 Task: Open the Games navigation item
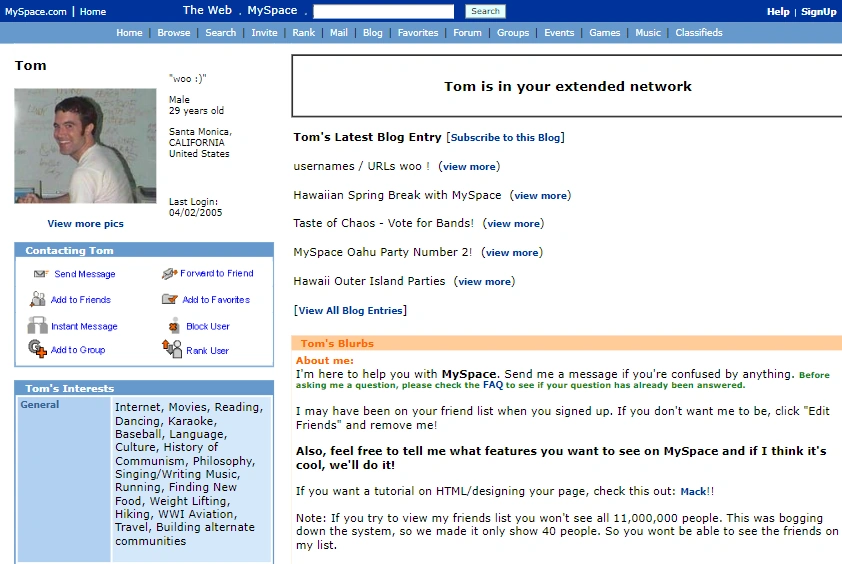[x=605, y=33]
